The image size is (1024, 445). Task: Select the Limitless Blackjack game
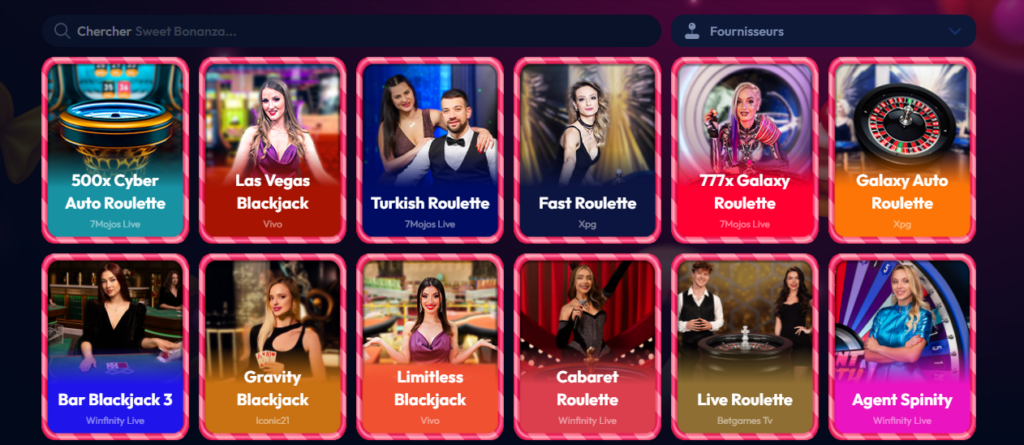click(430, 347)
